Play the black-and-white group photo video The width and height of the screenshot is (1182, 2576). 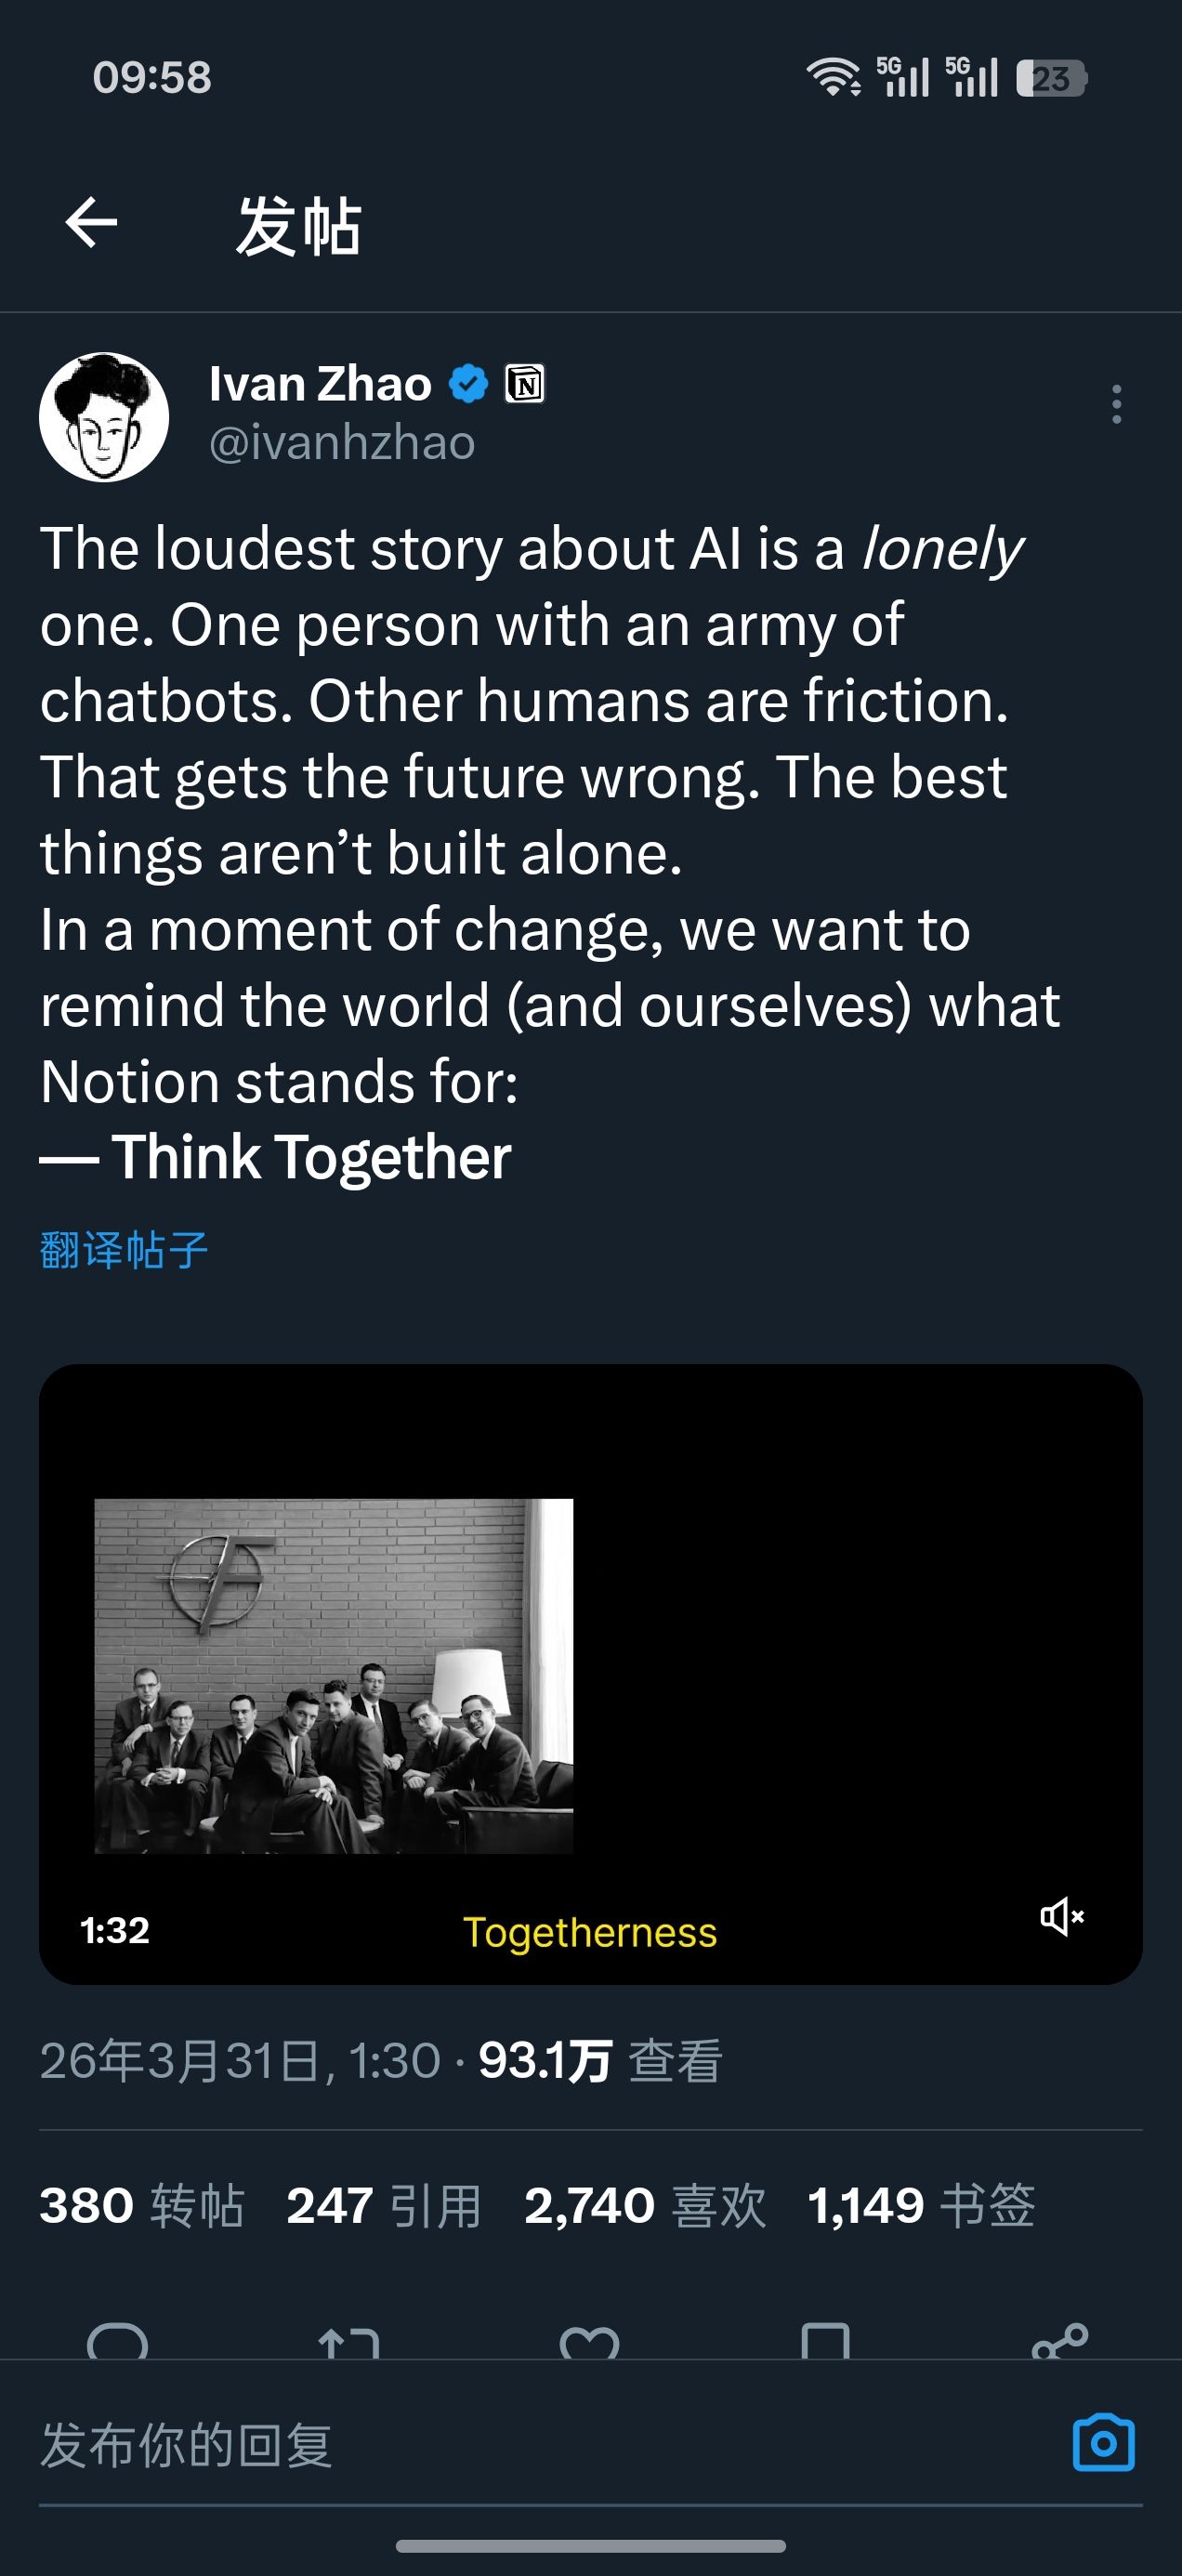pyautogui.click(x=590, y=1675)
